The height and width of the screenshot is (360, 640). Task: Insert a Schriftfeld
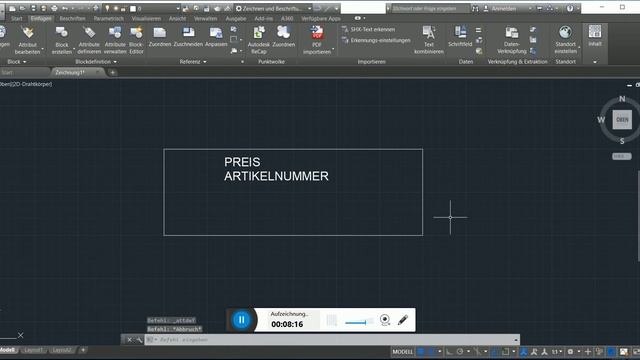[x=460, y=36]
